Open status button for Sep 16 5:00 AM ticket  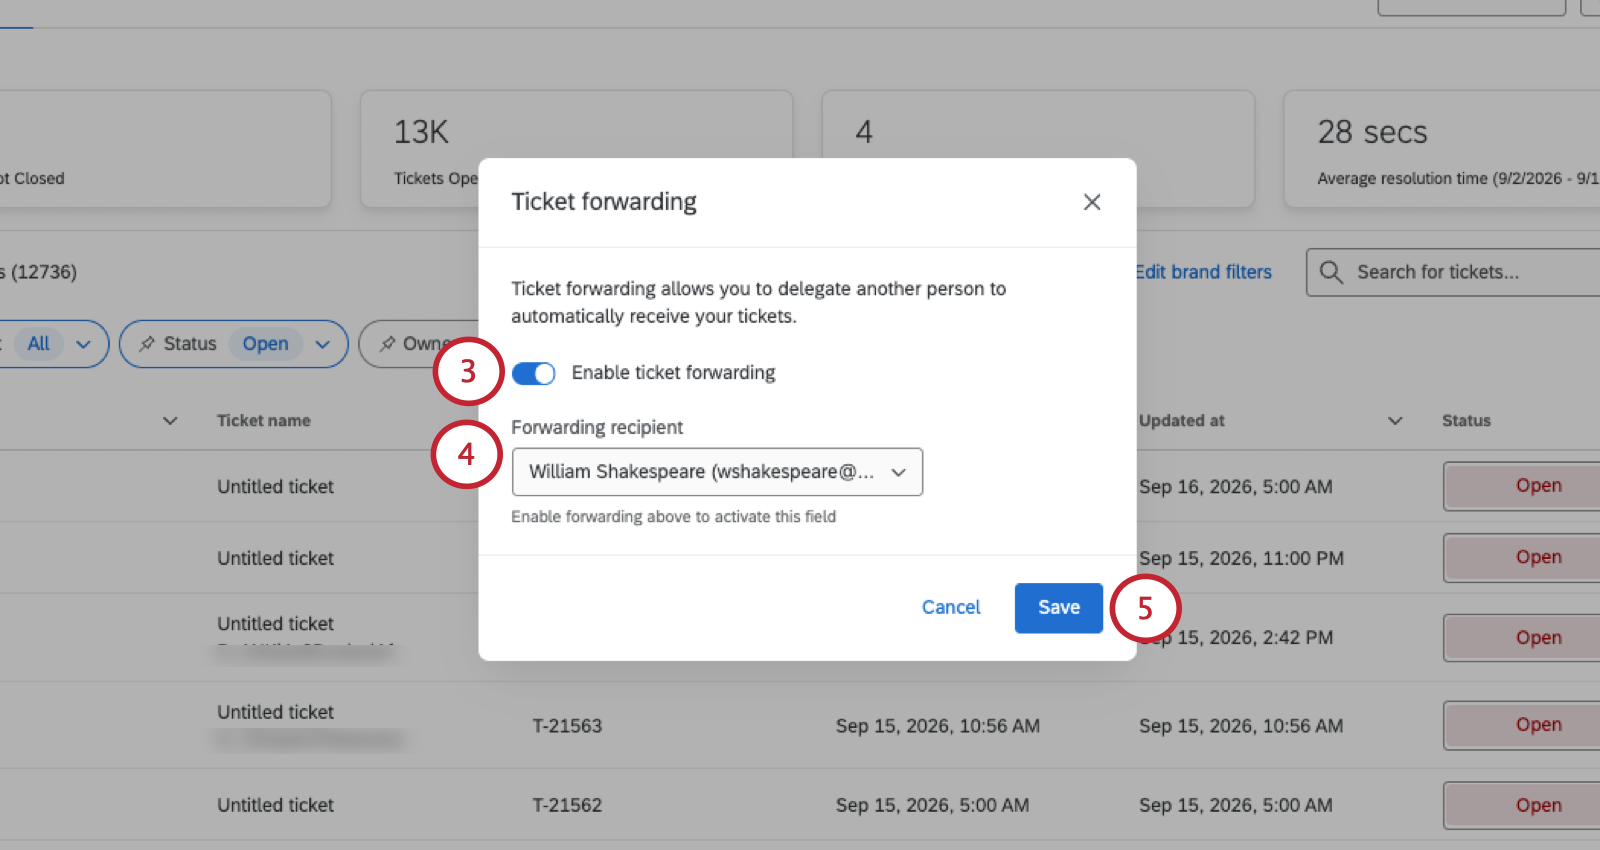tap(1522, 486)
